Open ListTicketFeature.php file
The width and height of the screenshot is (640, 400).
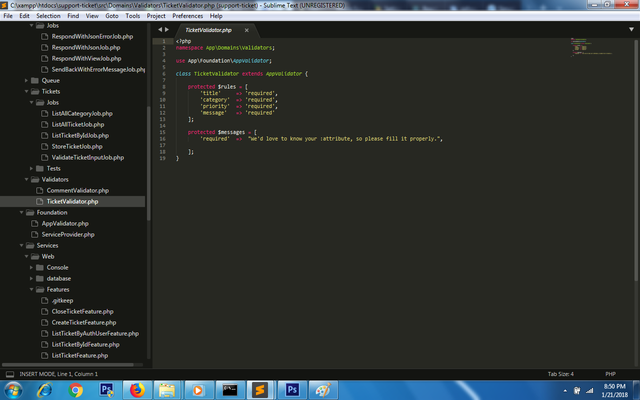80,356
